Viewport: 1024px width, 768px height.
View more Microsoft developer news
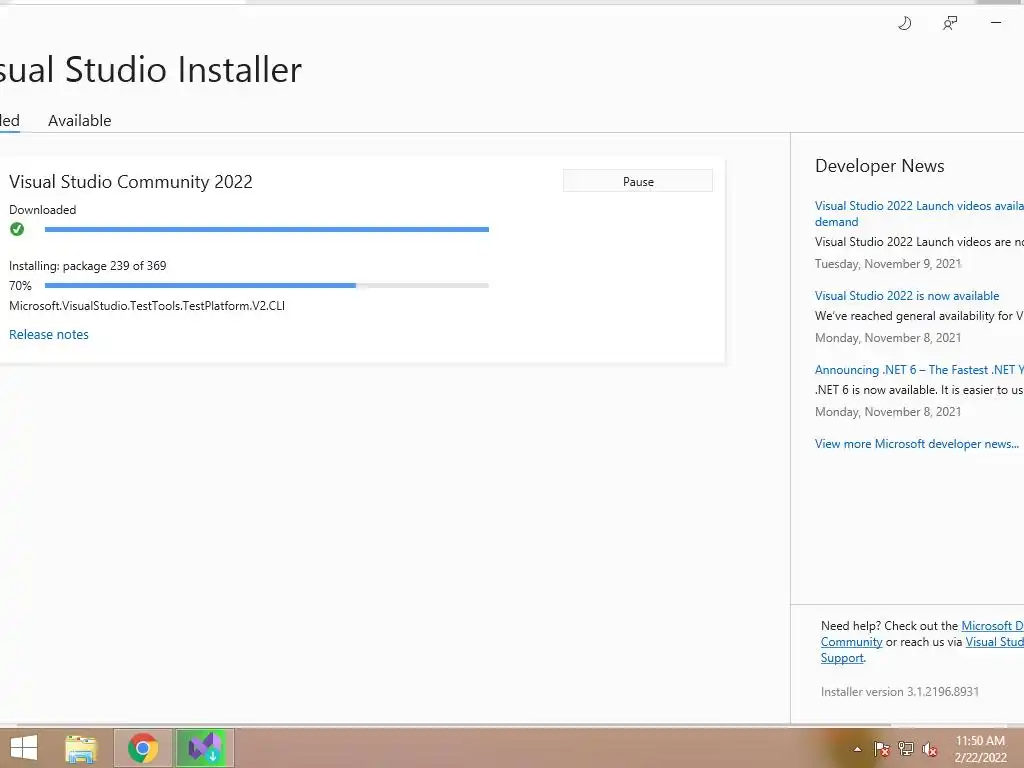917,443
